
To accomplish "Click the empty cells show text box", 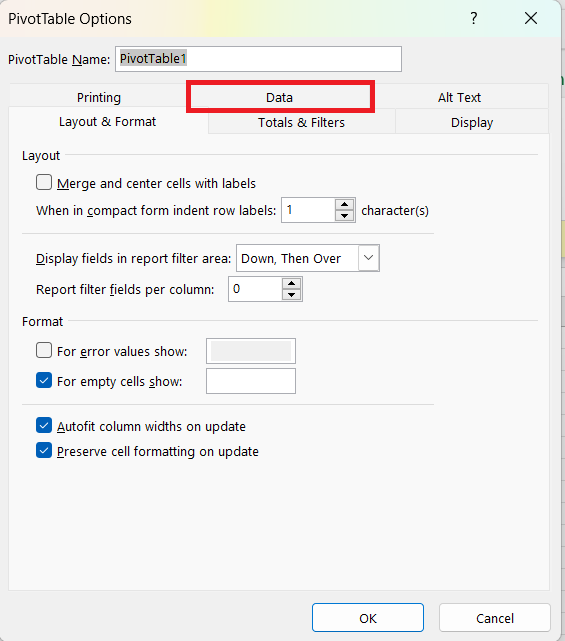I will point(251,381).
